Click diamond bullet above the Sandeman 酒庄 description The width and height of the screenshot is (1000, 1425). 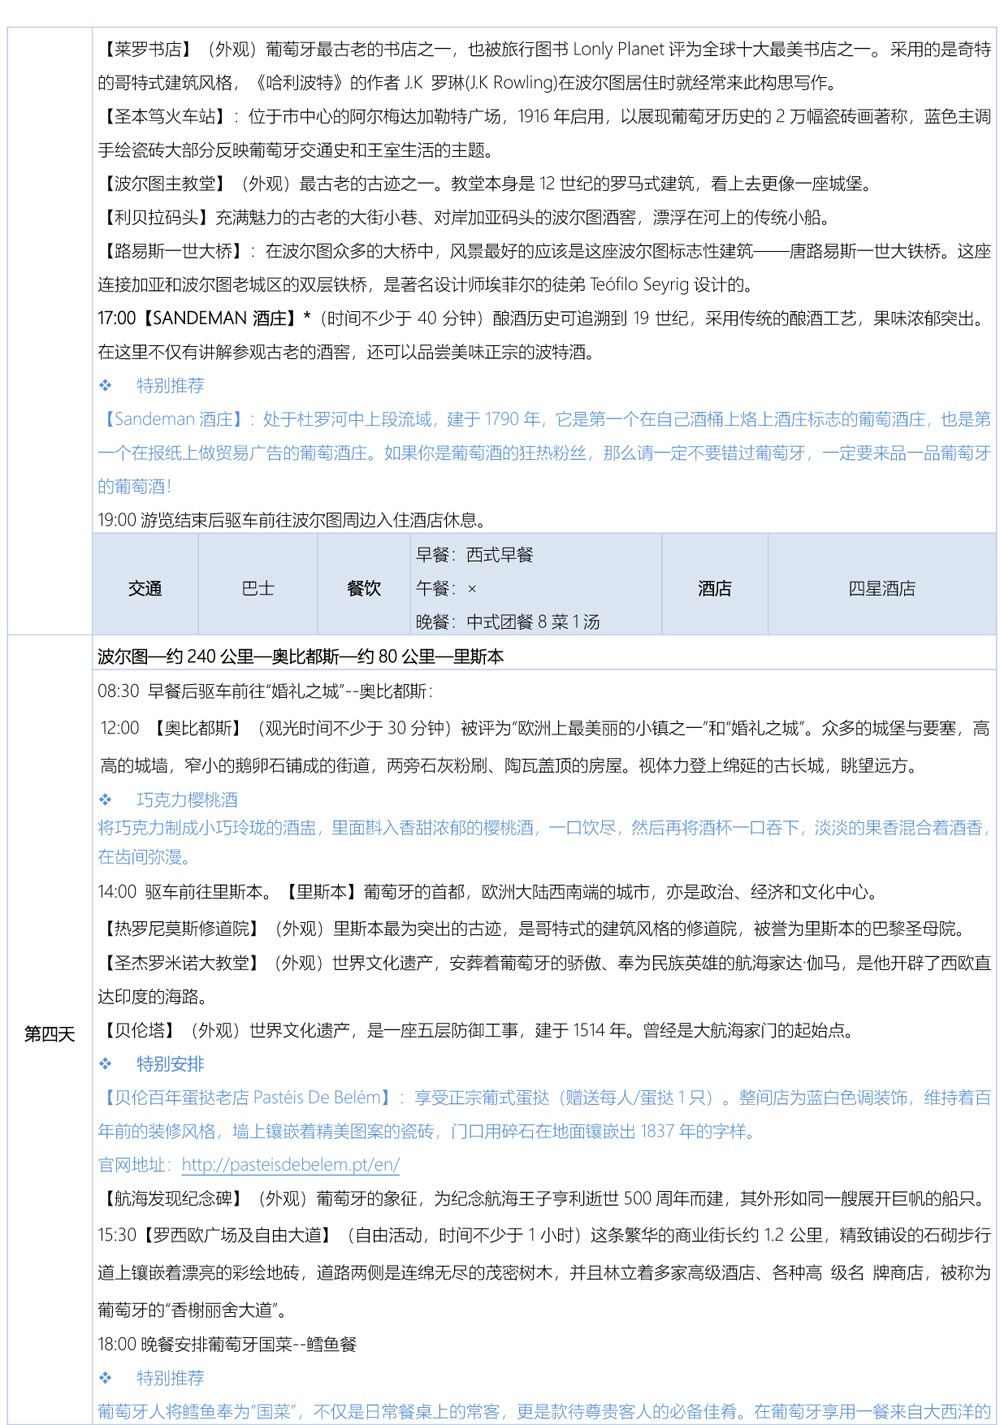point(105,386)
